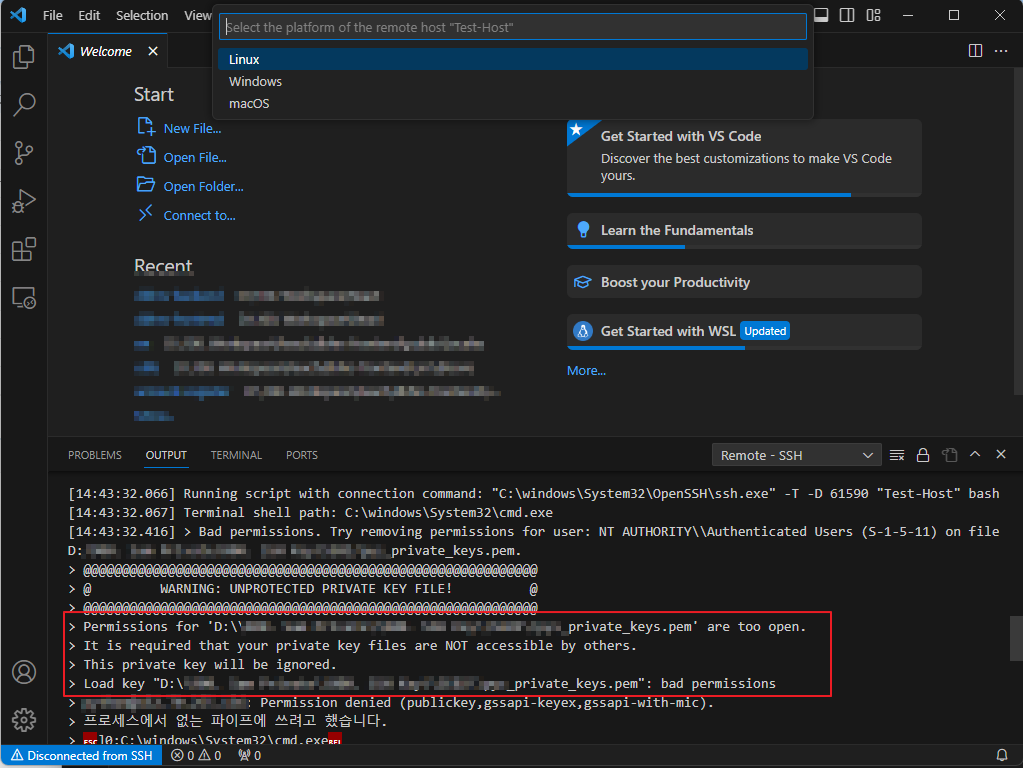Click the Disconnected from SSH status item
Screen dimensions: 1023x768
click(82, 755)
